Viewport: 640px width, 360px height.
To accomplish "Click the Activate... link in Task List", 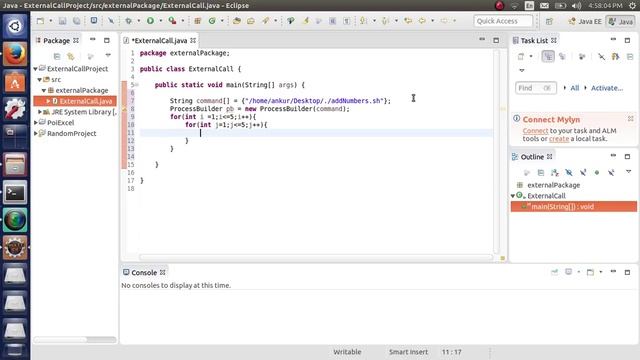I will tap(607, 88).
